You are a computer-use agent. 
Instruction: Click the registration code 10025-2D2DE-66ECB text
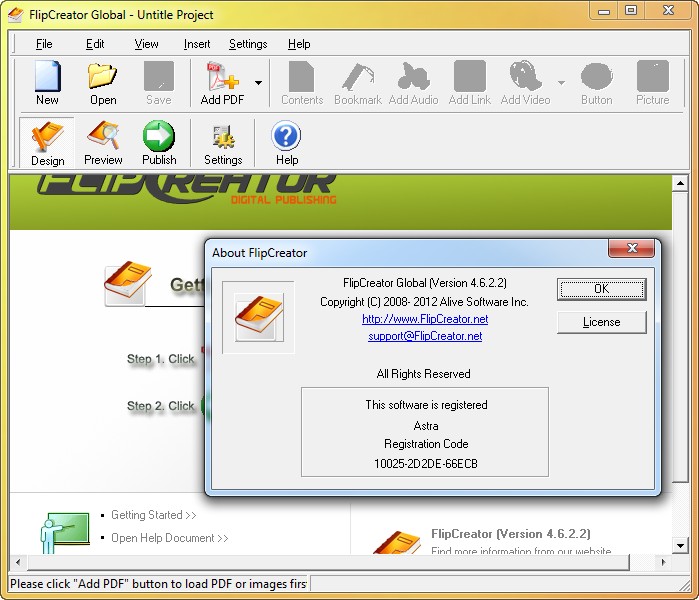pos(426,464)
